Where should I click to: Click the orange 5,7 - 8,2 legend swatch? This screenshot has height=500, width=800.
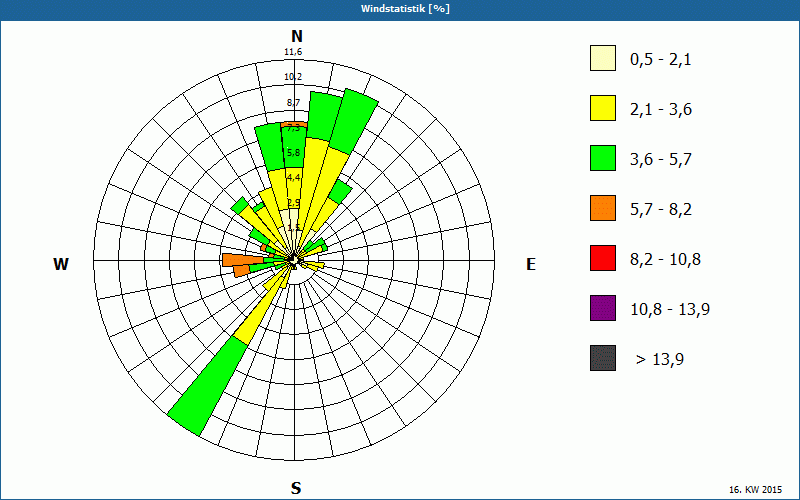coord(603,208)
